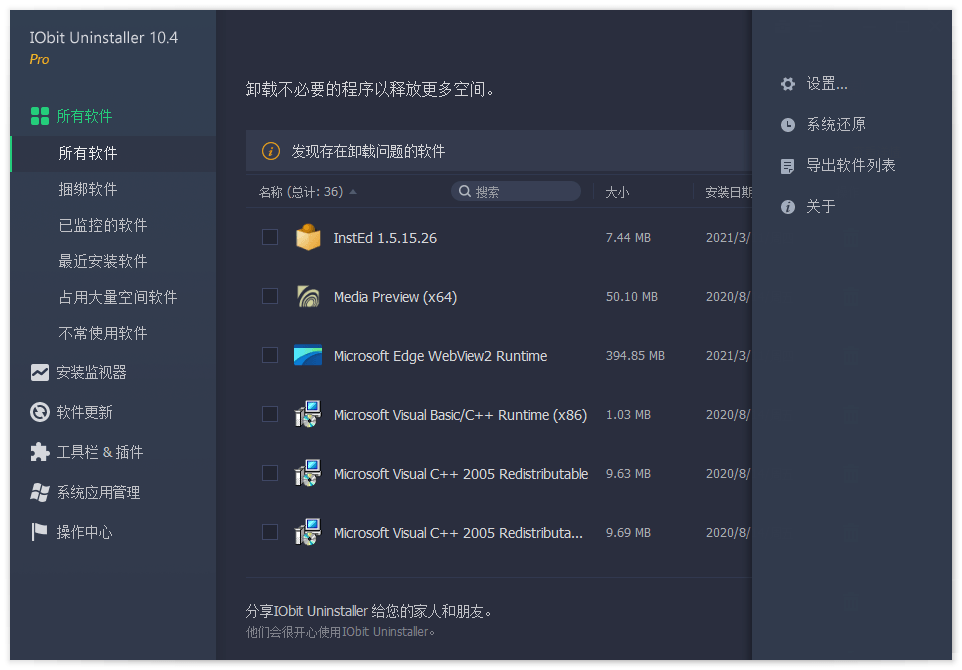
Task: Click the 搜索 input field
Action: [516, 191]
